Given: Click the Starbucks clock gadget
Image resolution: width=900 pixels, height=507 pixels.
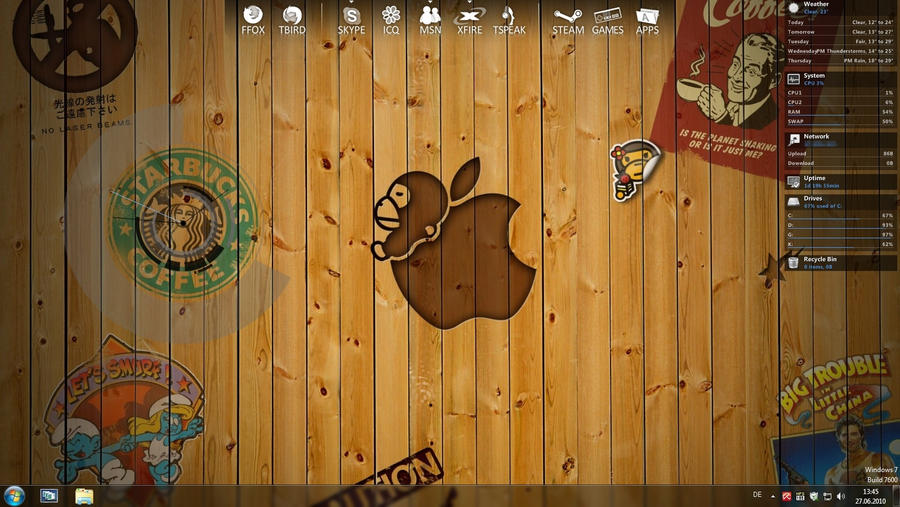Looking at the screenshot, I should click(x=183, y=223).
